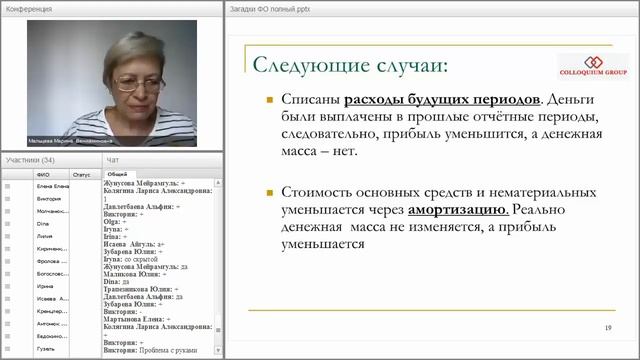Image resolution: width=640 pixels, height=360 pixels.
Task: Select the icon next to Ирина
Action: point(7,286)
